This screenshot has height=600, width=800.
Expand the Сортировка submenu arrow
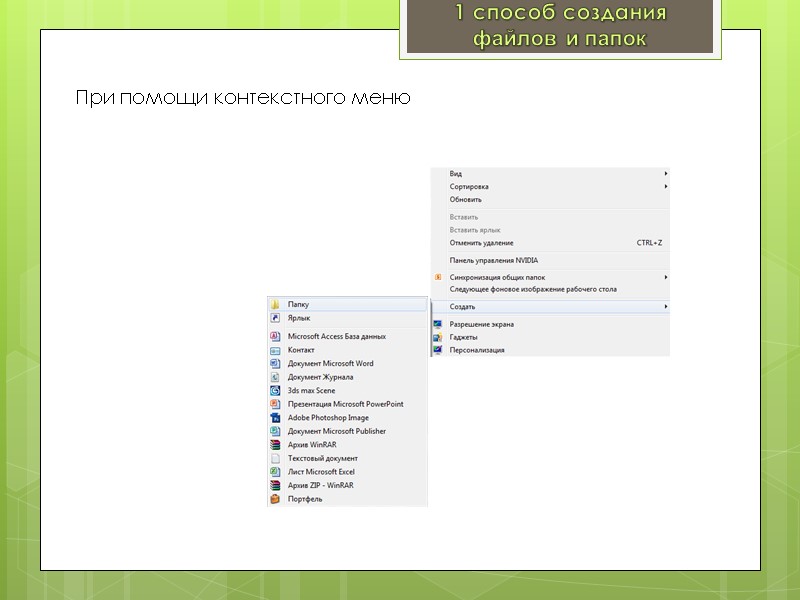click(x=666, y=186)
